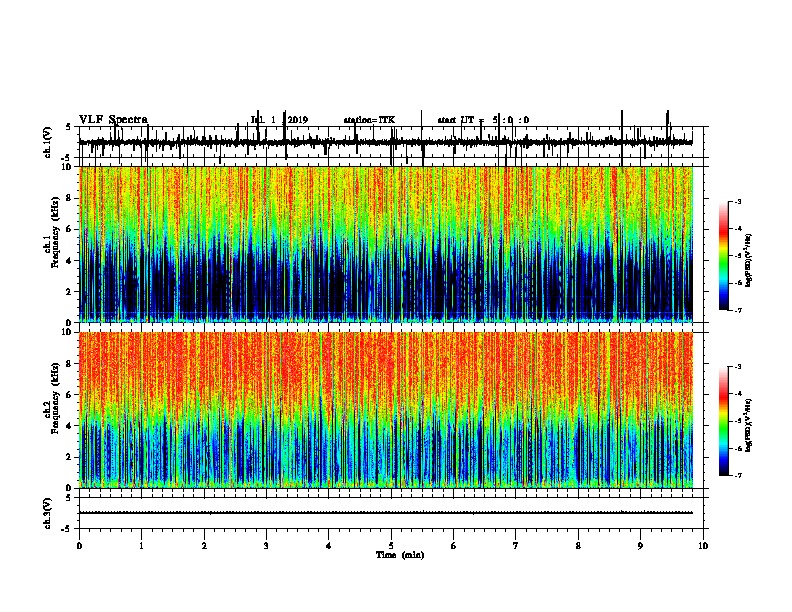Click the ch.1 spectrogram plot
792x612 pixels.
pos(386,244)
